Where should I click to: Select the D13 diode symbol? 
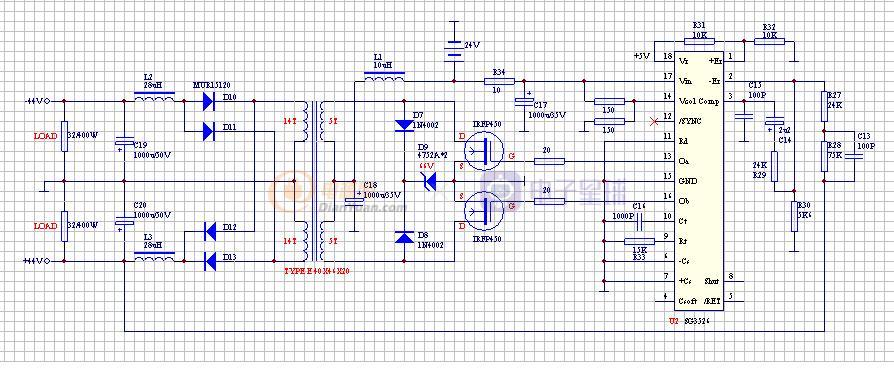[x=210, y=262]
